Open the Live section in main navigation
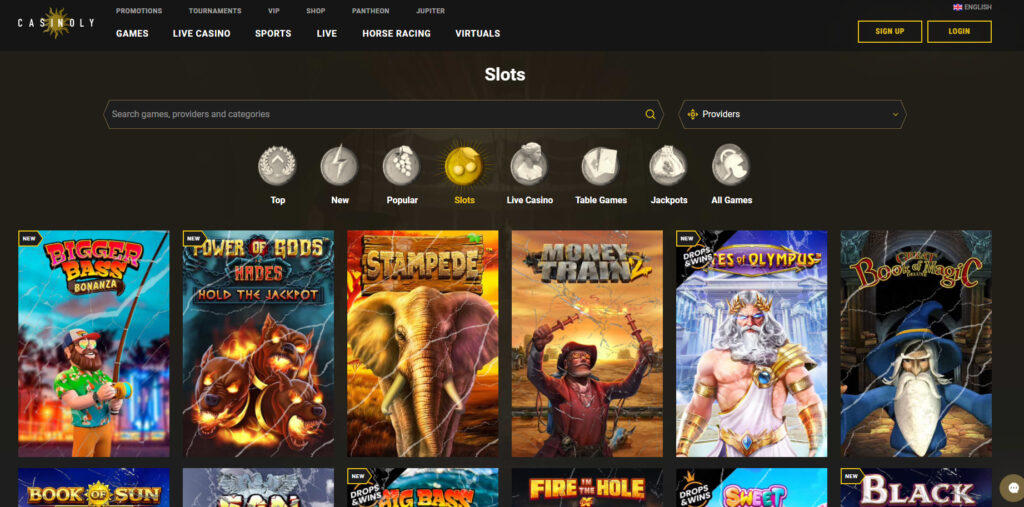 pyautogui.click(x=327, y=33)
